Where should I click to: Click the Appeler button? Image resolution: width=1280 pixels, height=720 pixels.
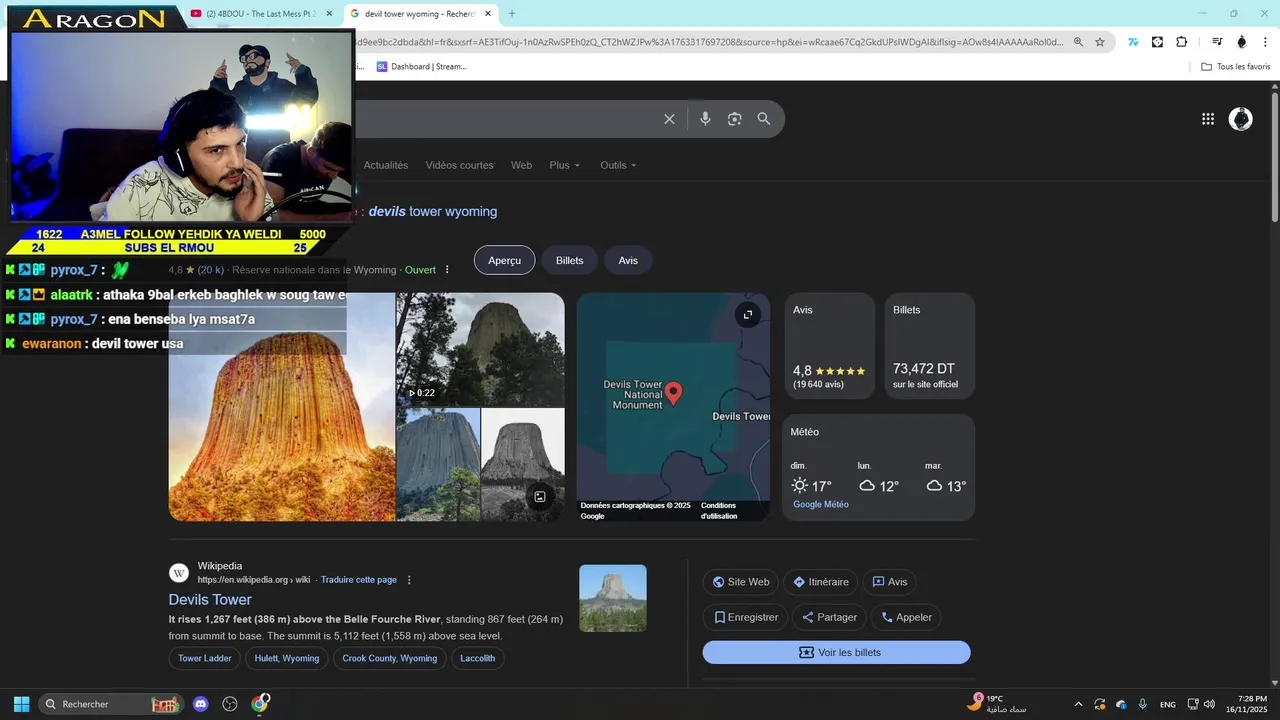[906, 617]
